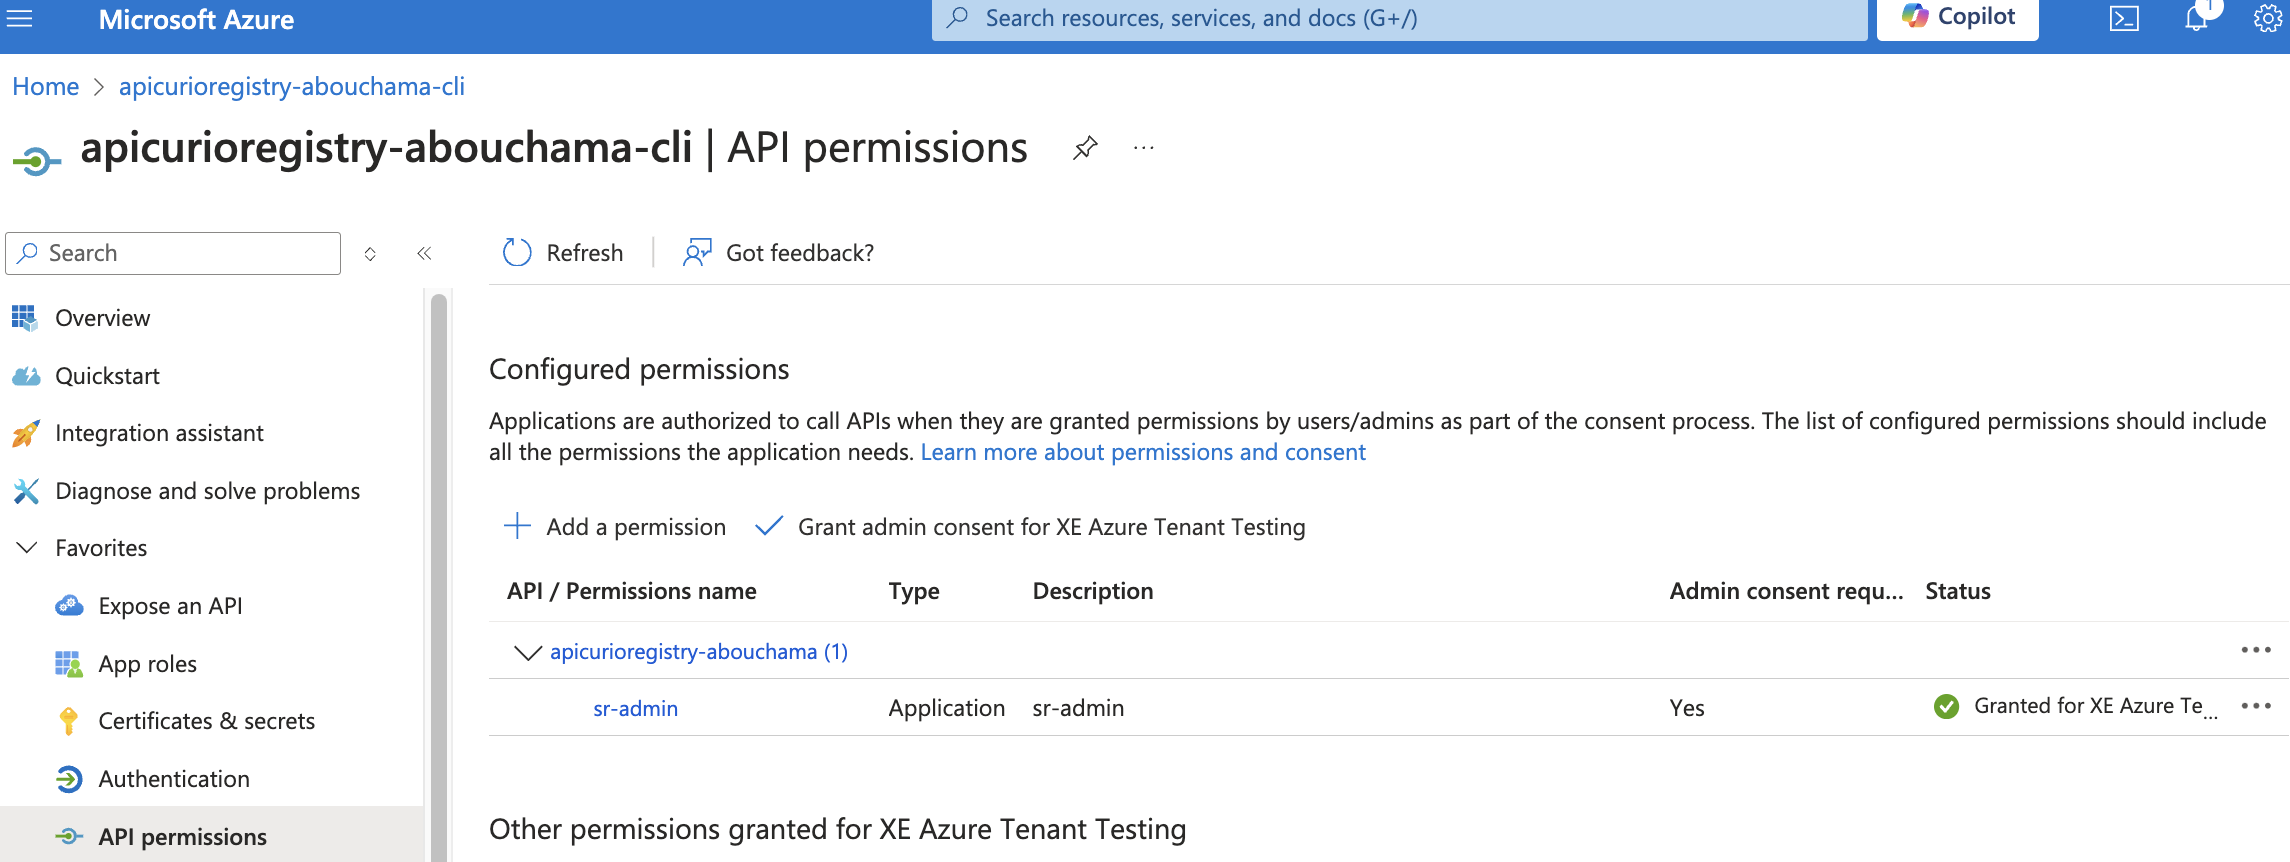
Task: Click the sidebar expand/collapse sort arrows
Action: click(x=370, y=254)
